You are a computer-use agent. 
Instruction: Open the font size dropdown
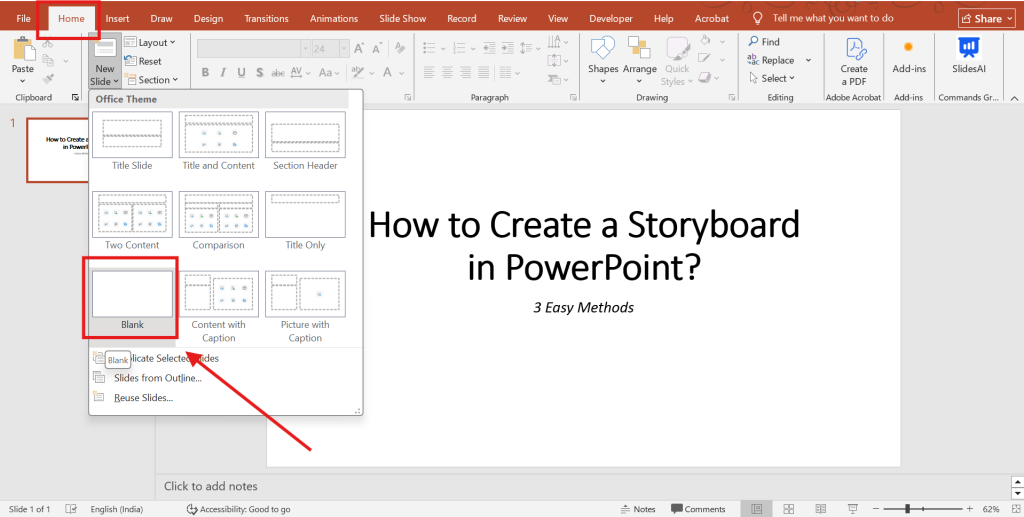344,49
